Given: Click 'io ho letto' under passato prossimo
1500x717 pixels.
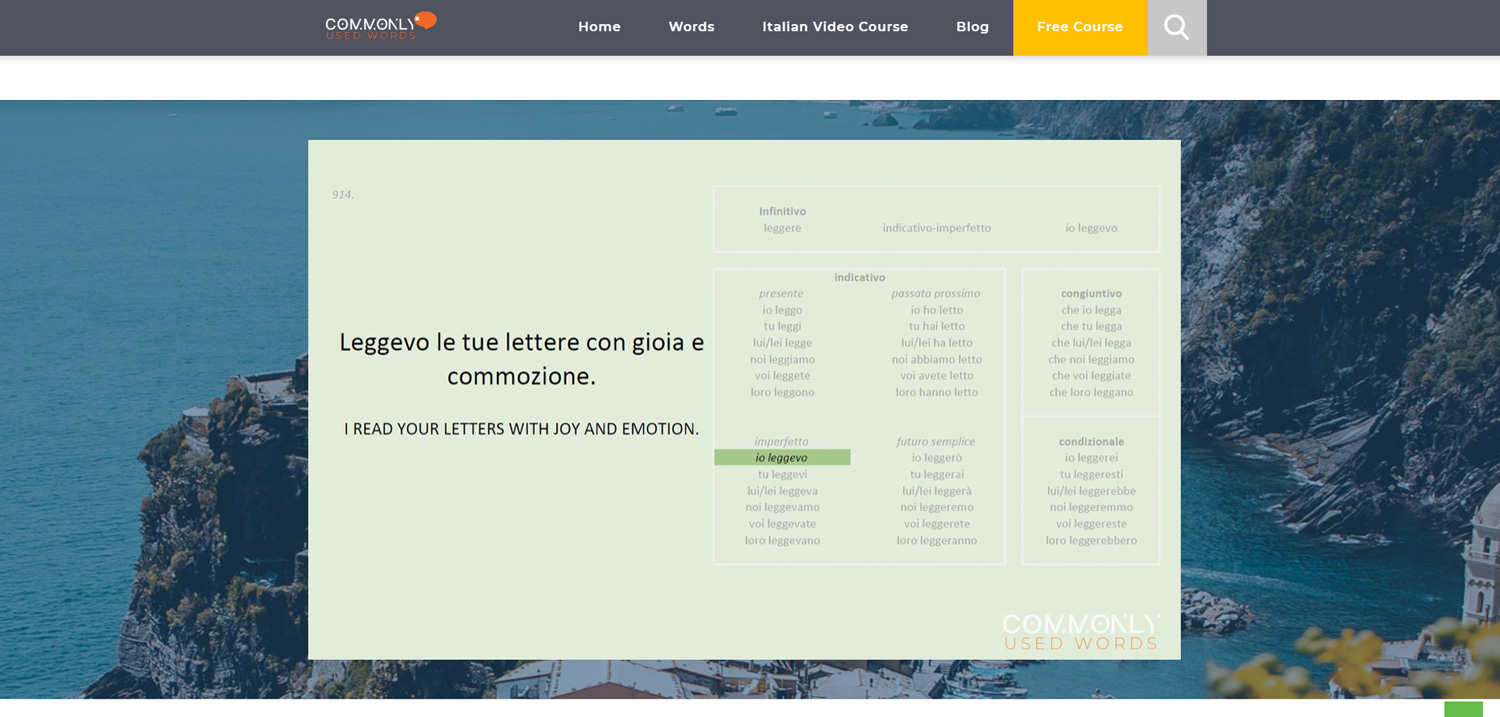Looking at the screenshot, I should 937,310.
